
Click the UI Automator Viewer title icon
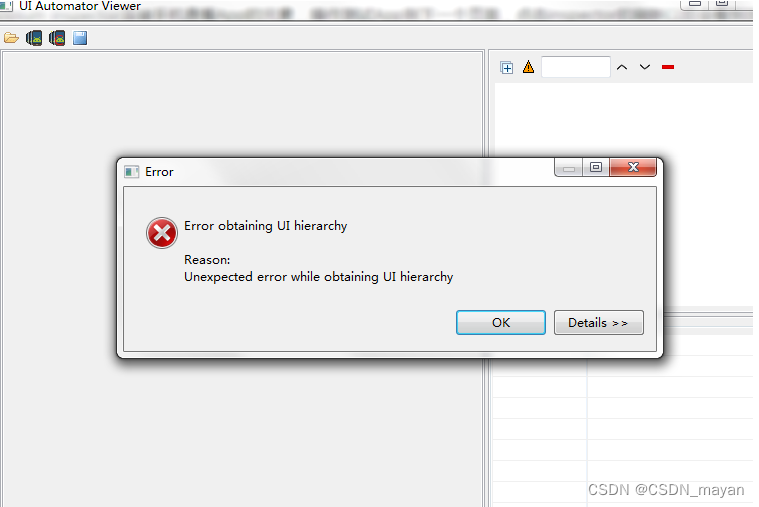6,6
